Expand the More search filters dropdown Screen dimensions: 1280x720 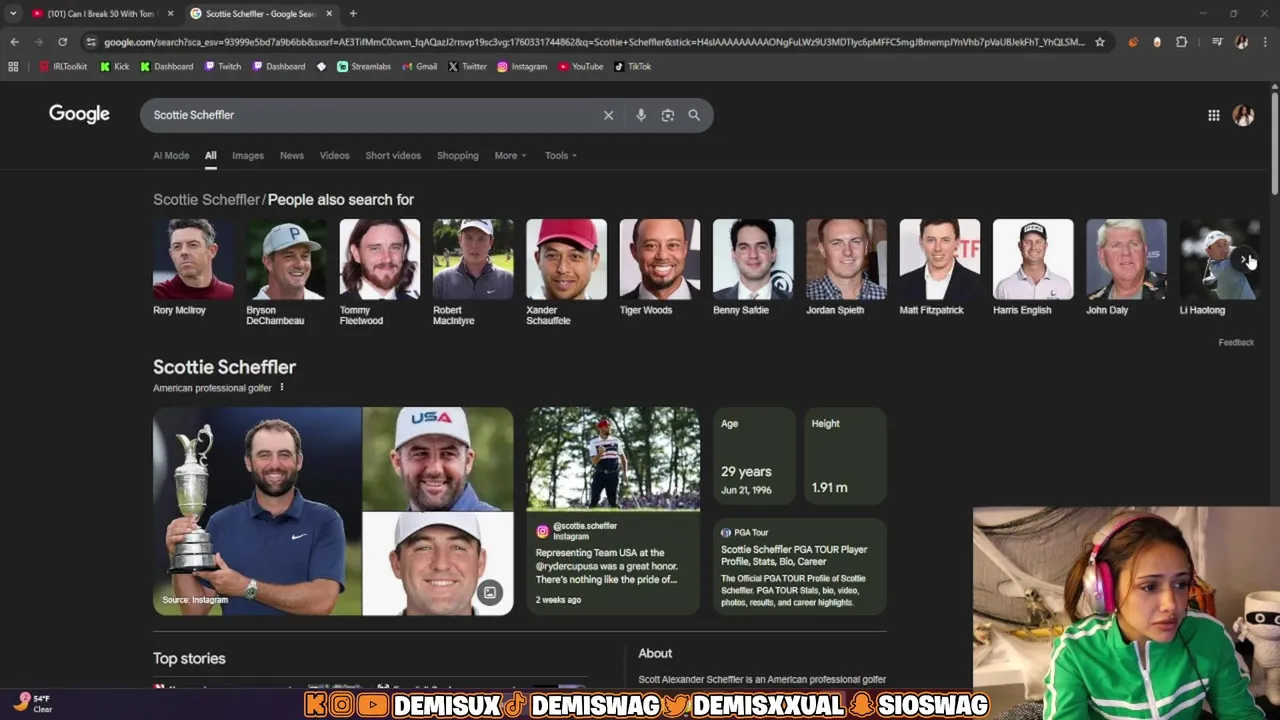[x=510, y=155]
